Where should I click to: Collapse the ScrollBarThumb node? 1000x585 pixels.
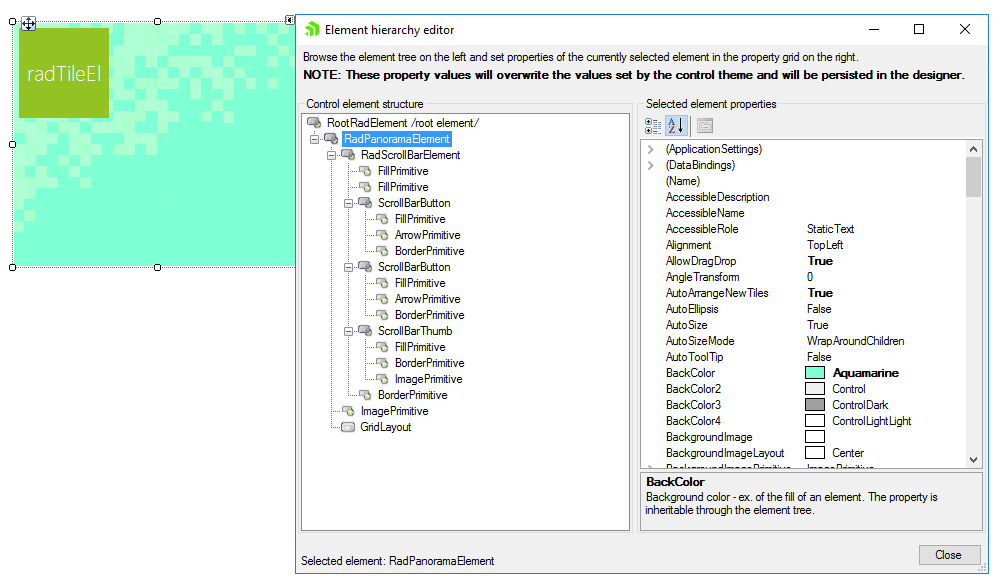pyautogui.click(x=351, y=331)
